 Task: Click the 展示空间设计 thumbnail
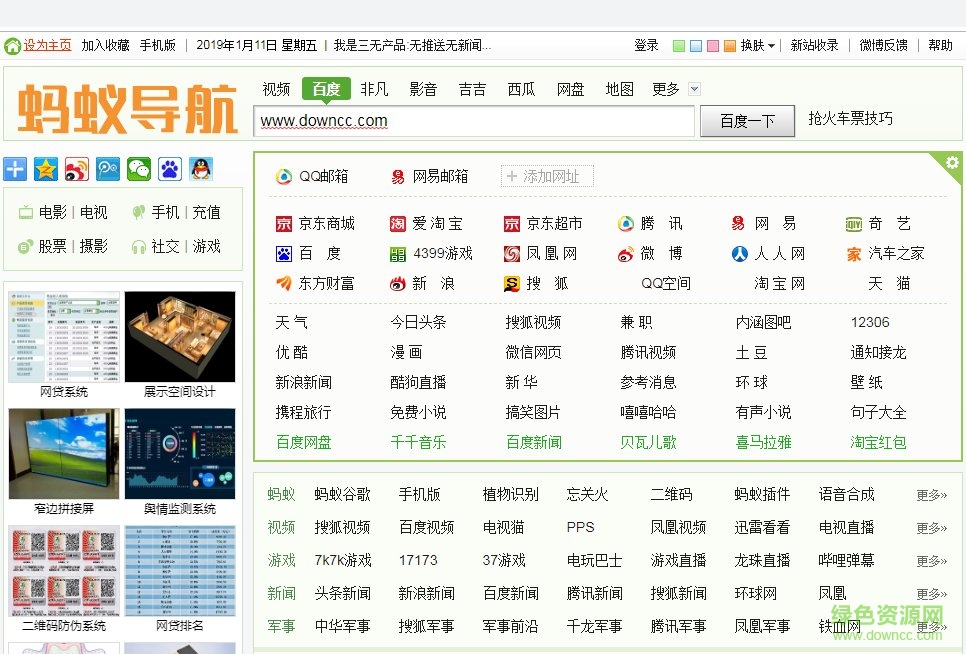[x=178, y=335]
